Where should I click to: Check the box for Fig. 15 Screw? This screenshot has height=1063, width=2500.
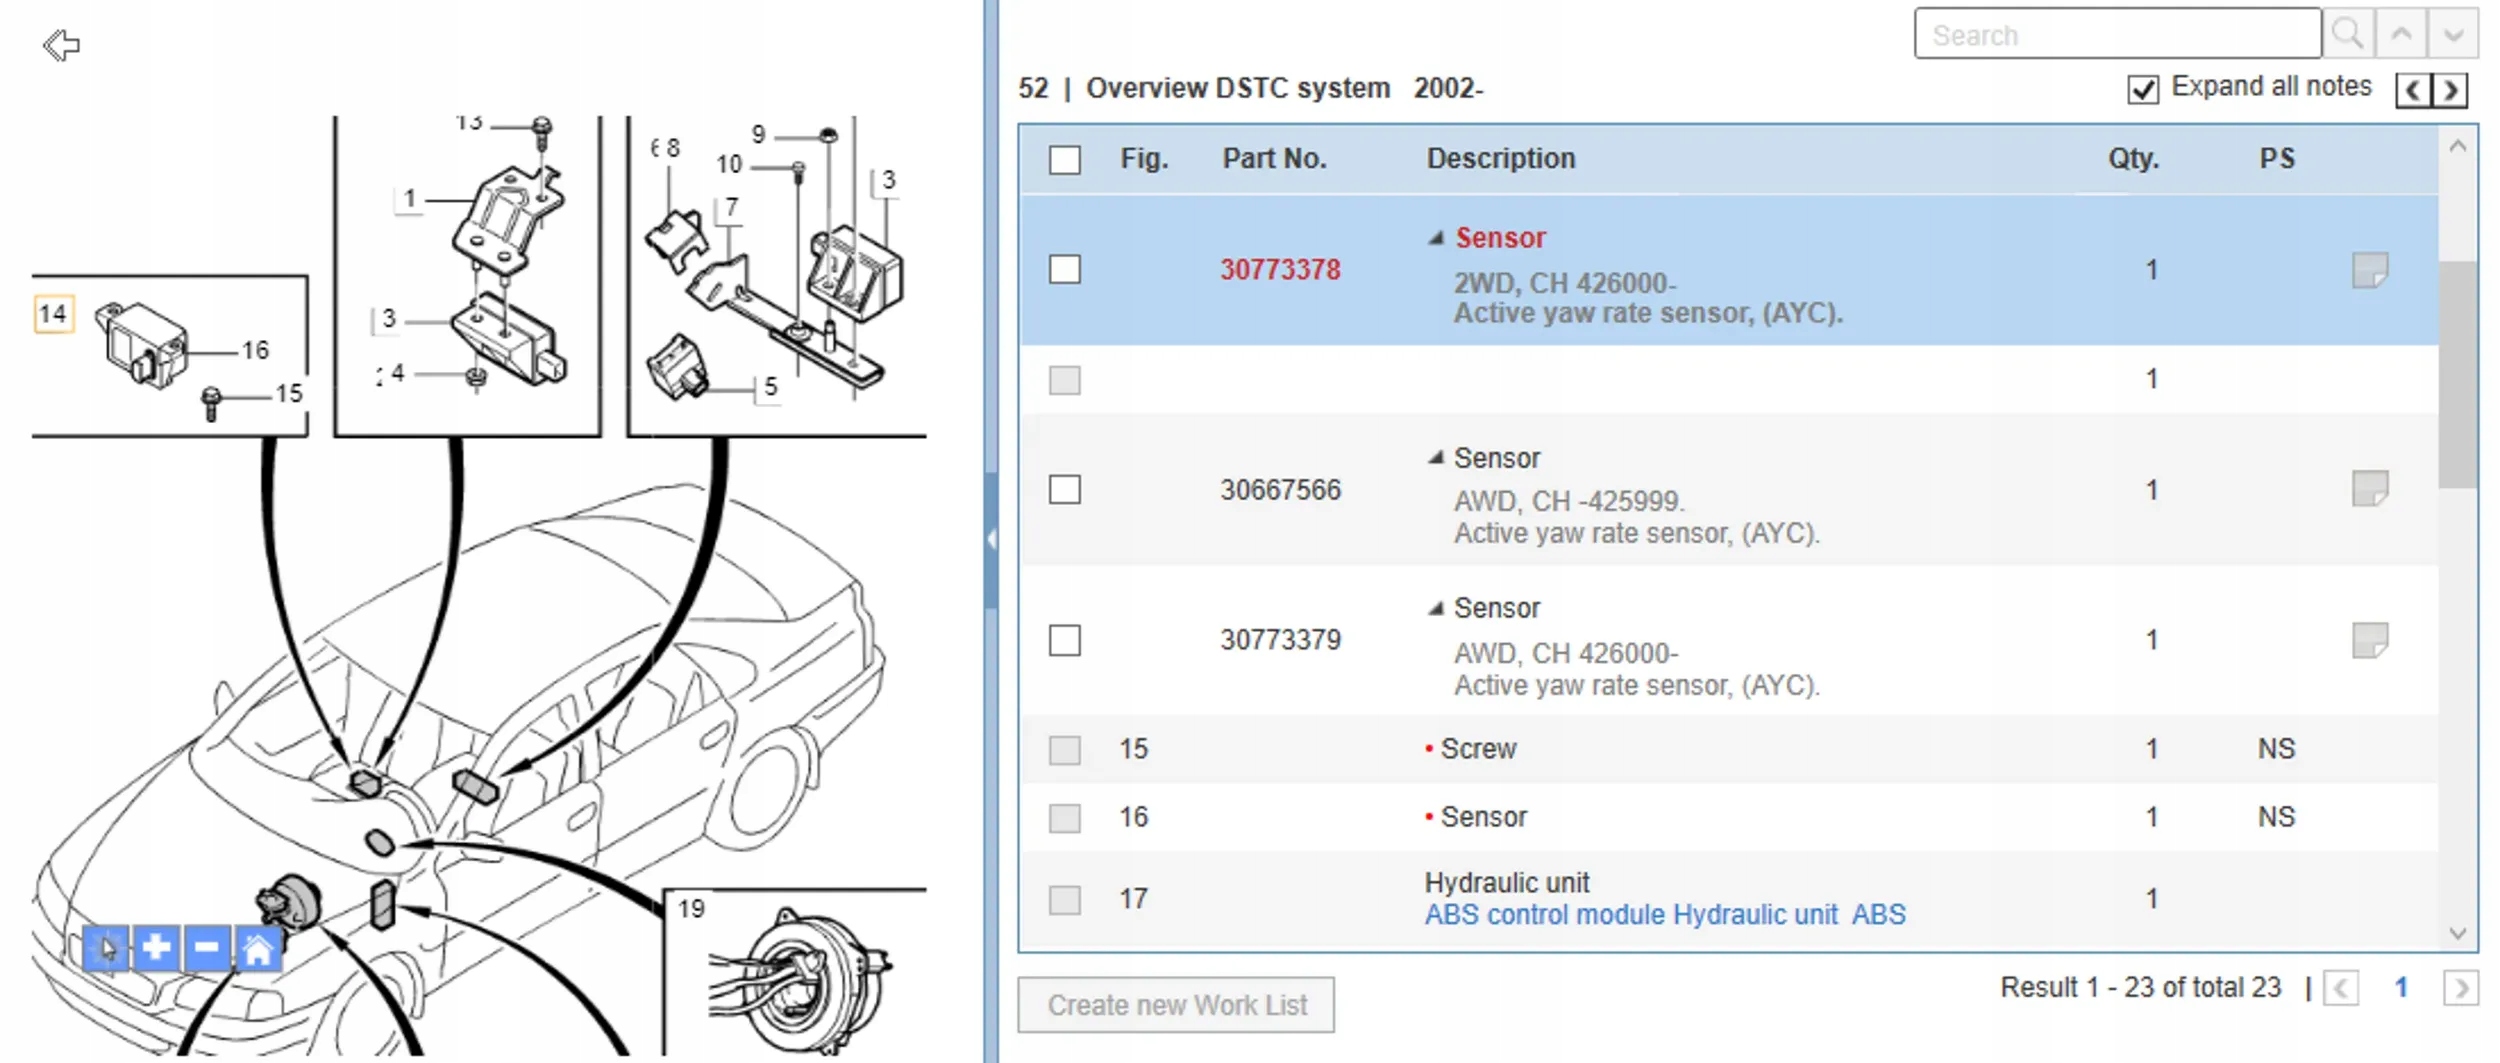click(1064, 749)
